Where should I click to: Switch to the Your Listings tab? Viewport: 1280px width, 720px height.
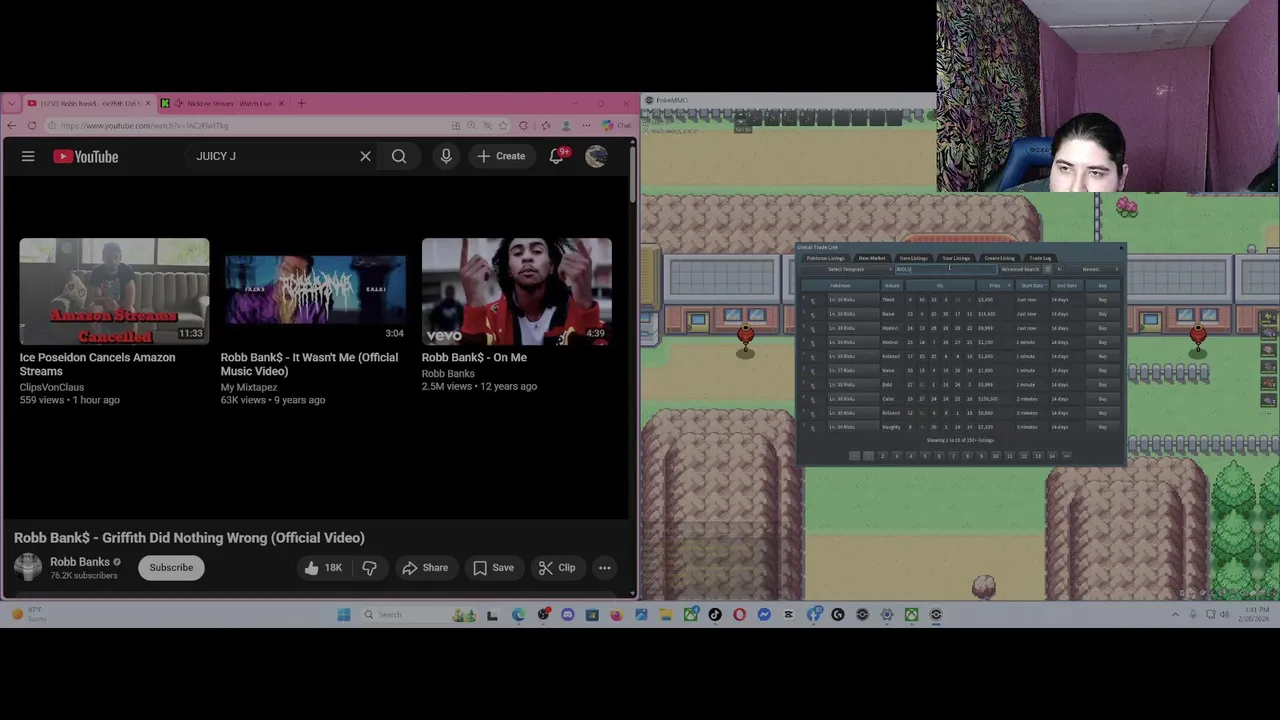tap(956, 258)
